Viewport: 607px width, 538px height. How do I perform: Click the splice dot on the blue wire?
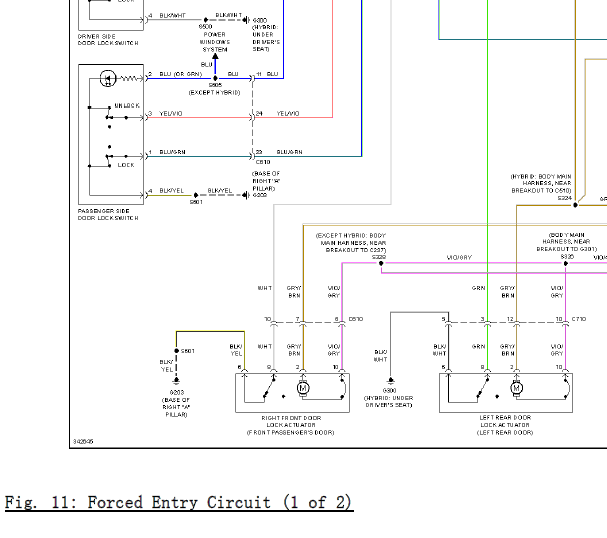215,79
